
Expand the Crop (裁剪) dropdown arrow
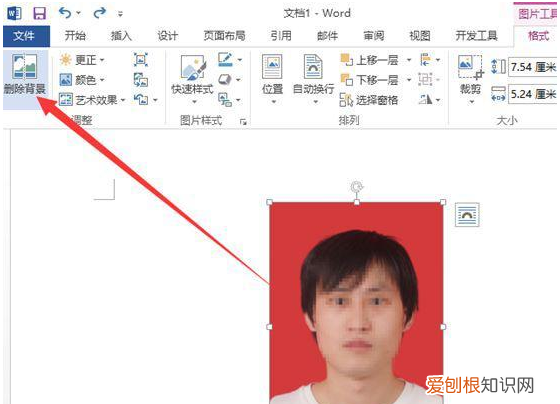(471, 102)
